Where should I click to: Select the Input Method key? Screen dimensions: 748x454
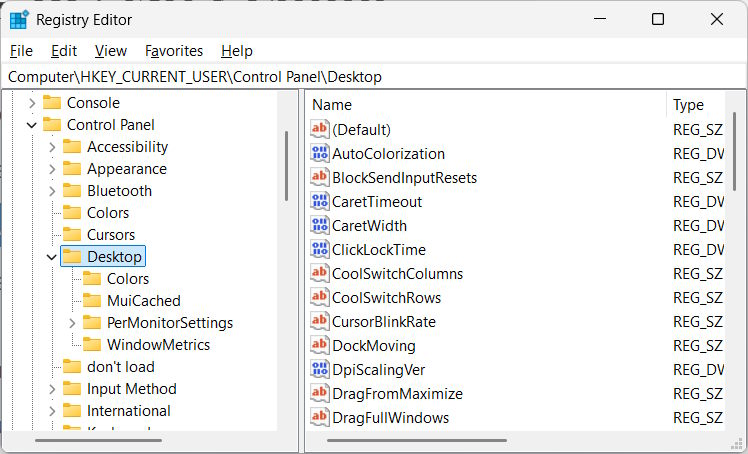pos(132,389)
